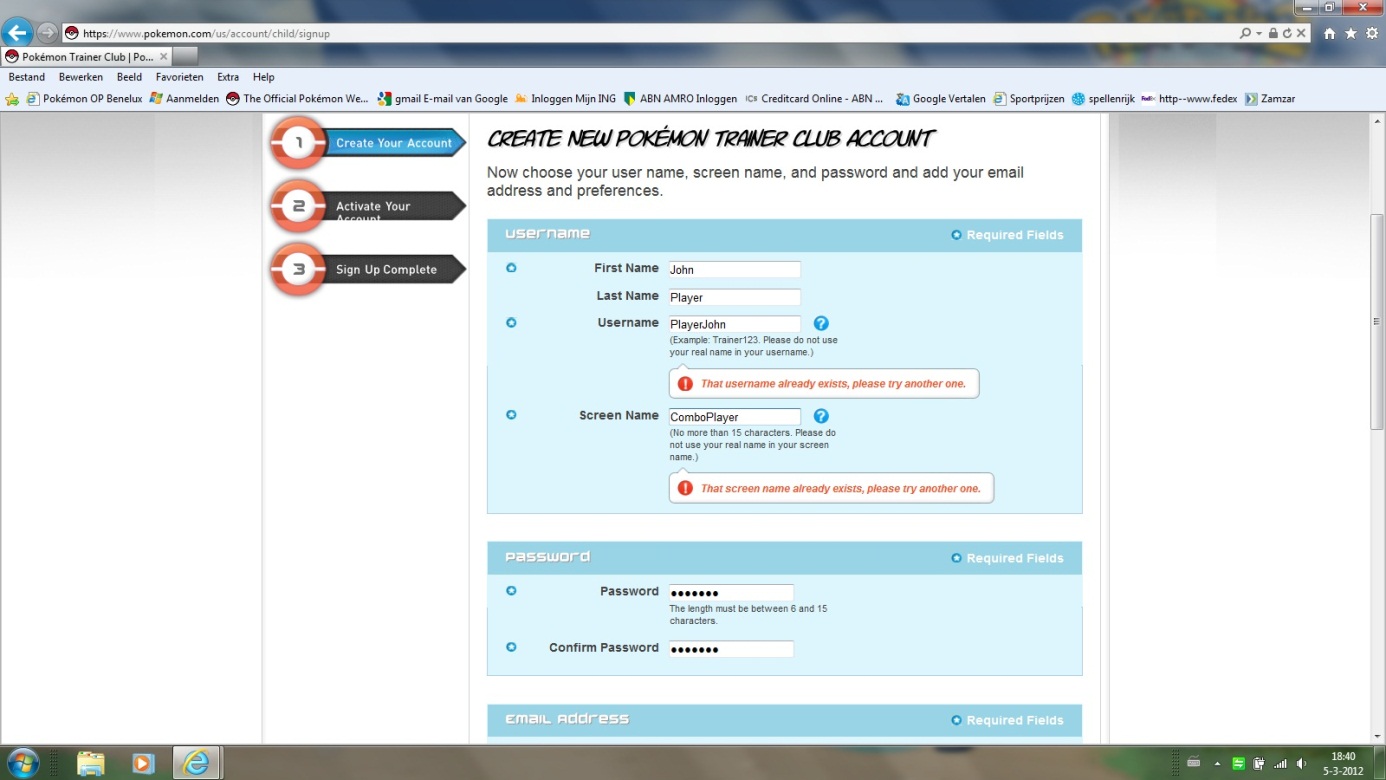Click the battery power tray icon
Image resolution: width=1386 pixels, height=780 pixels.
pos(1259,764)
